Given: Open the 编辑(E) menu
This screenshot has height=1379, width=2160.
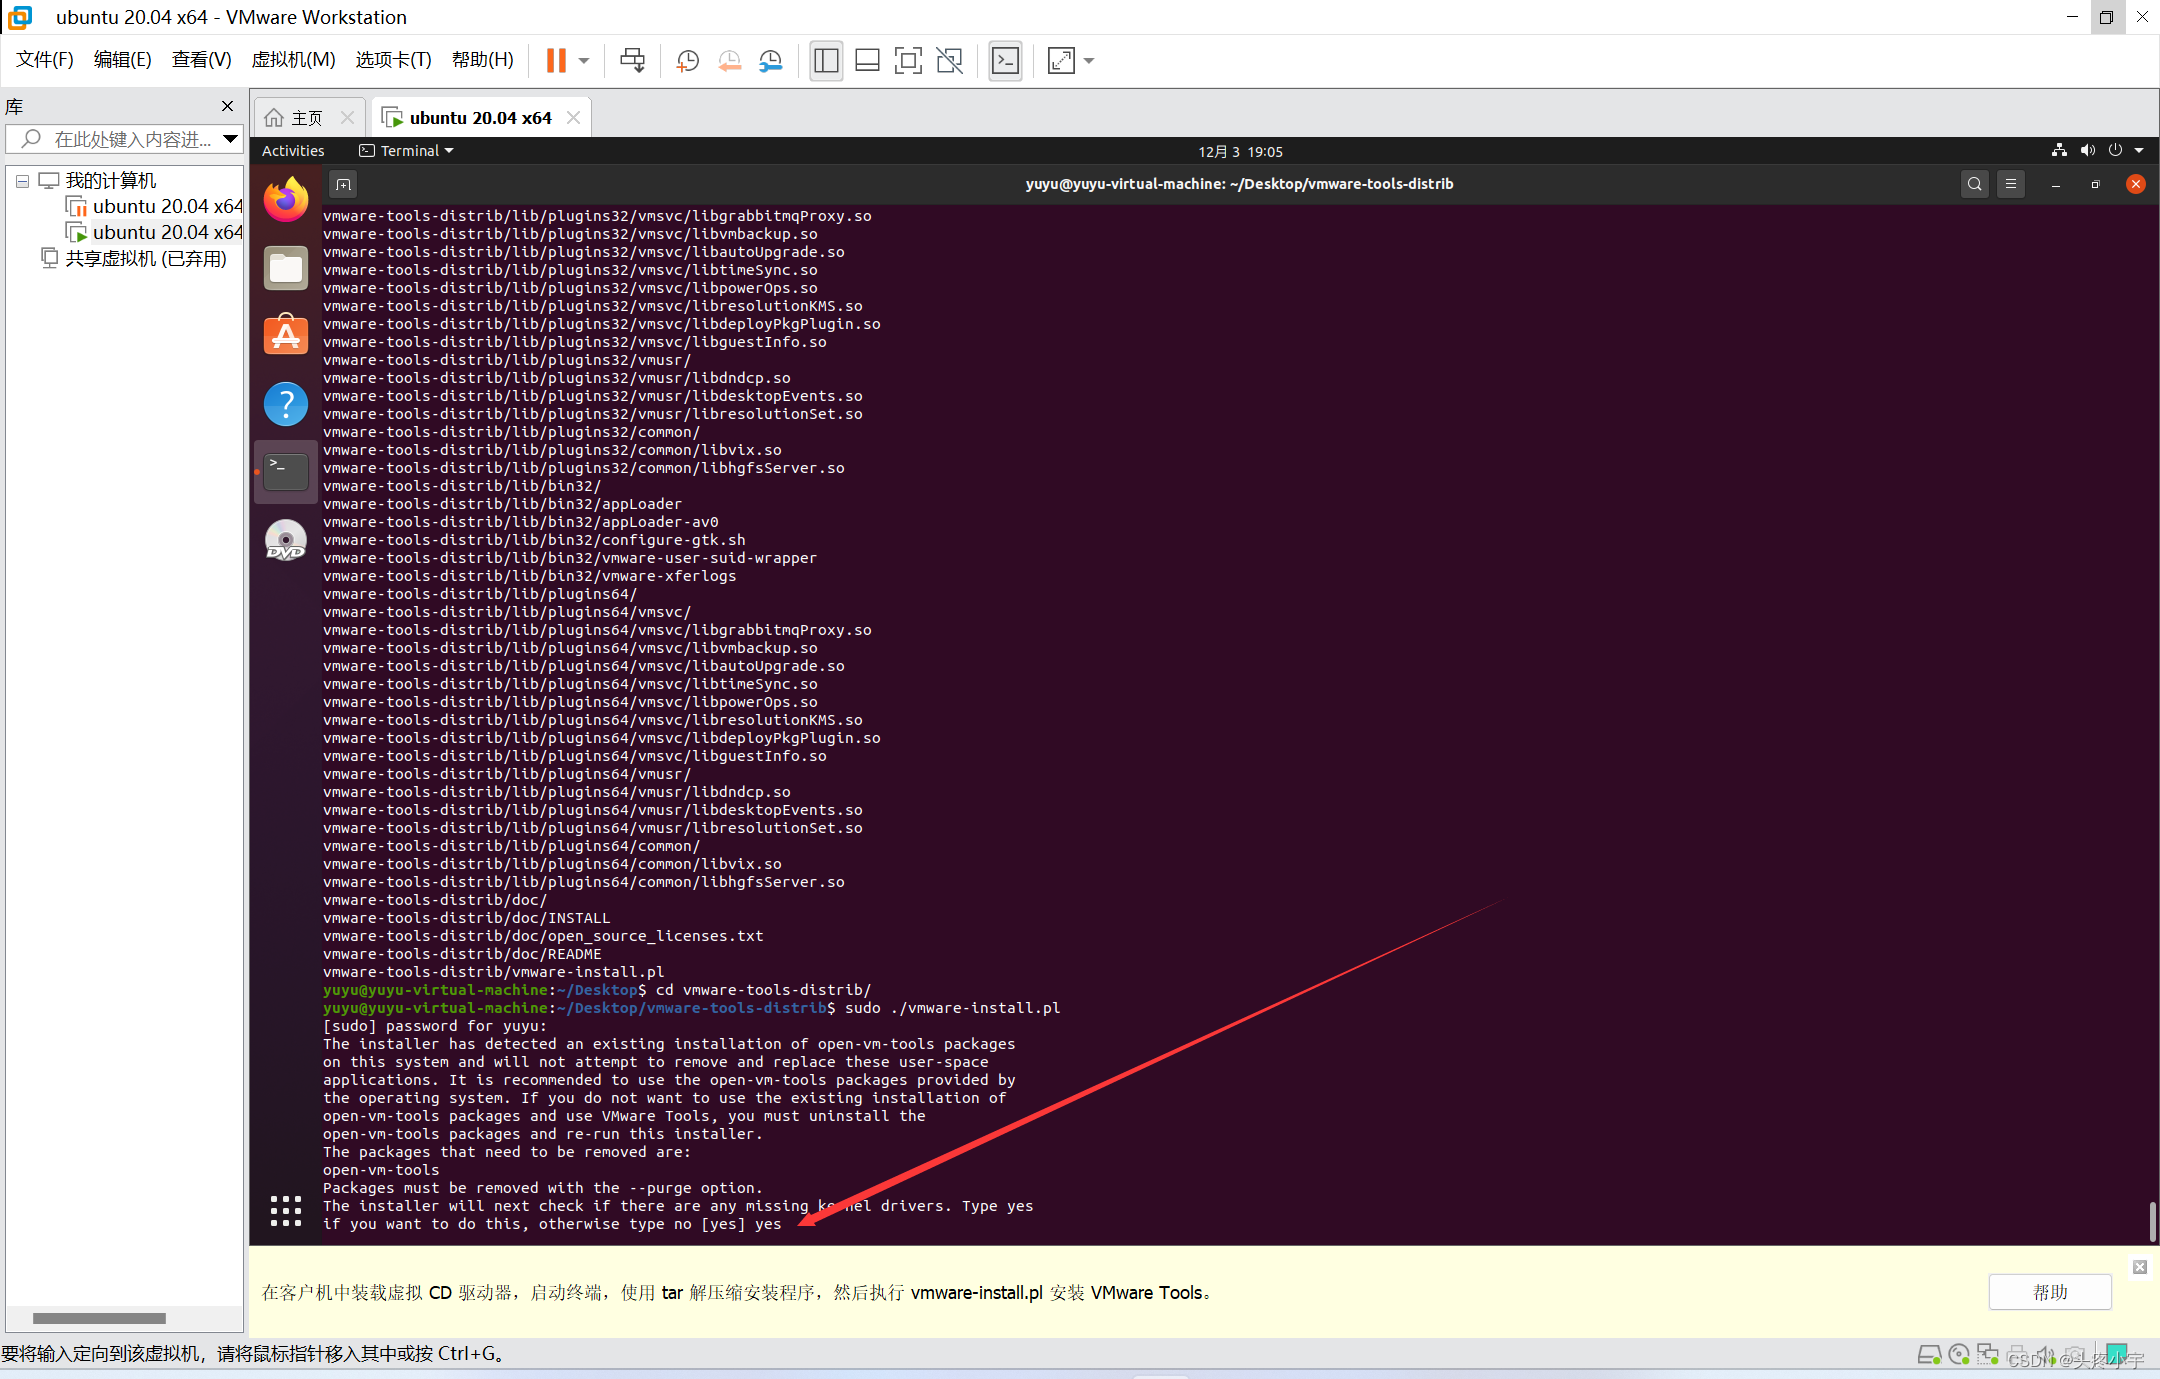Looking at the screenshot, I should pyautogui.click(x=123, y=60).
